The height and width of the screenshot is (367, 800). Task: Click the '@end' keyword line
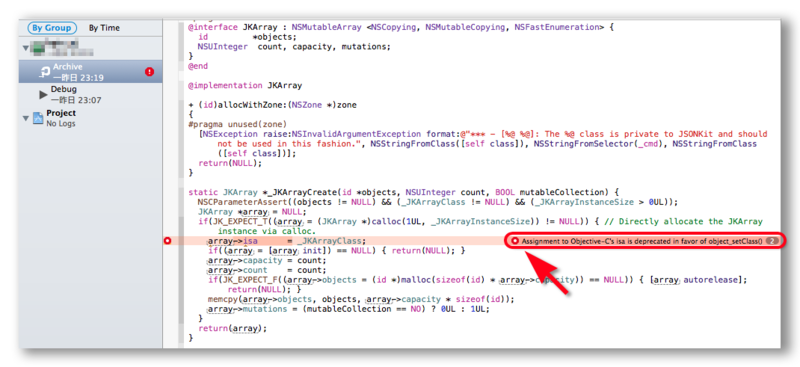198,66
